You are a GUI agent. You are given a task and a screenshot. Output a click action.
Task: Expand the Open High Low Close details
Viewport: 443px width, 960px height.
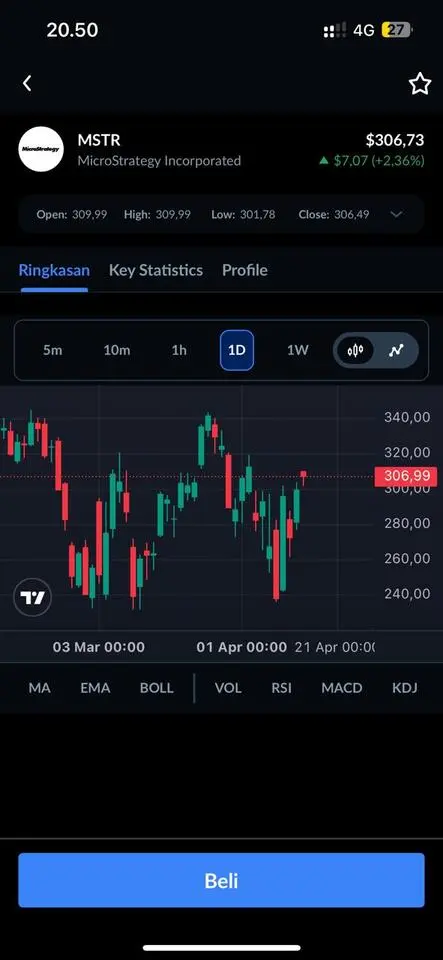396,214
